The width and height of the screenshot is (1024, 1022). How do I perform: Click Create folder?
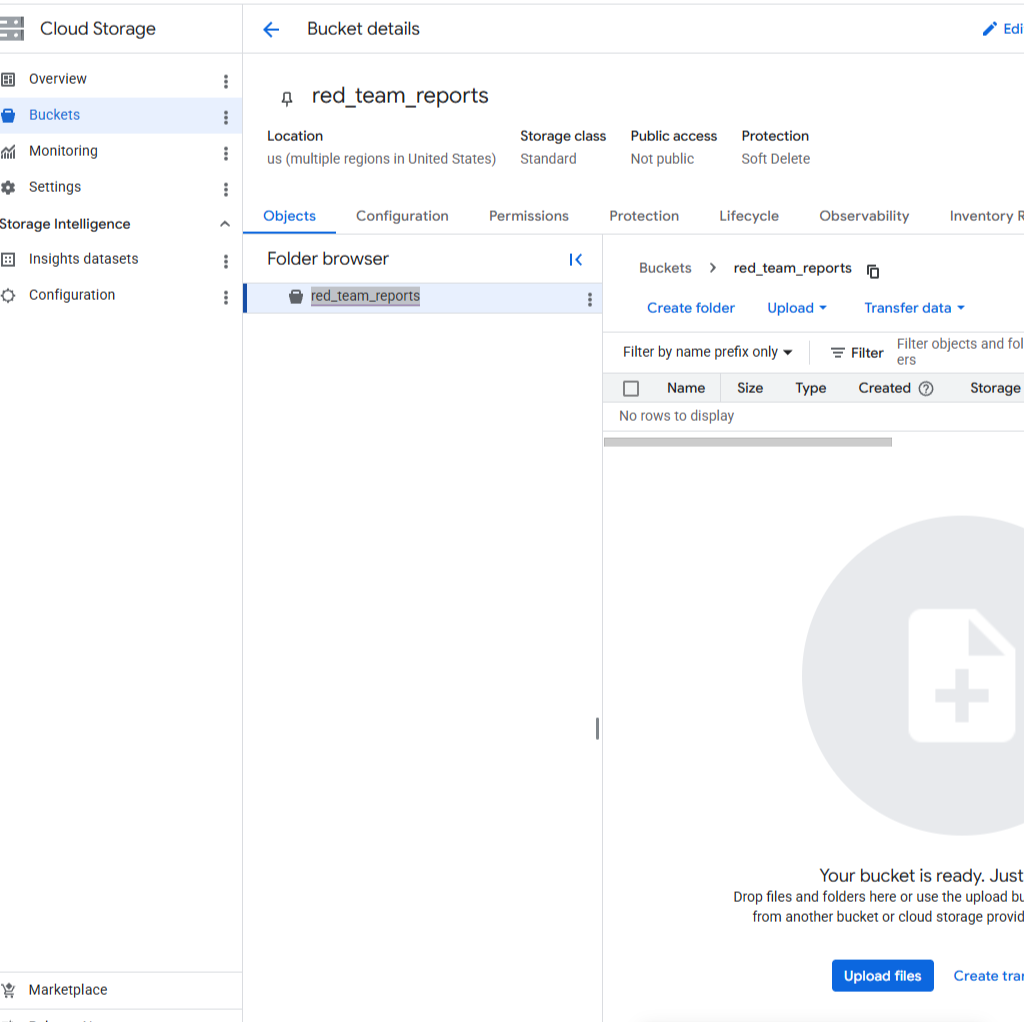[x=690, y=308]
